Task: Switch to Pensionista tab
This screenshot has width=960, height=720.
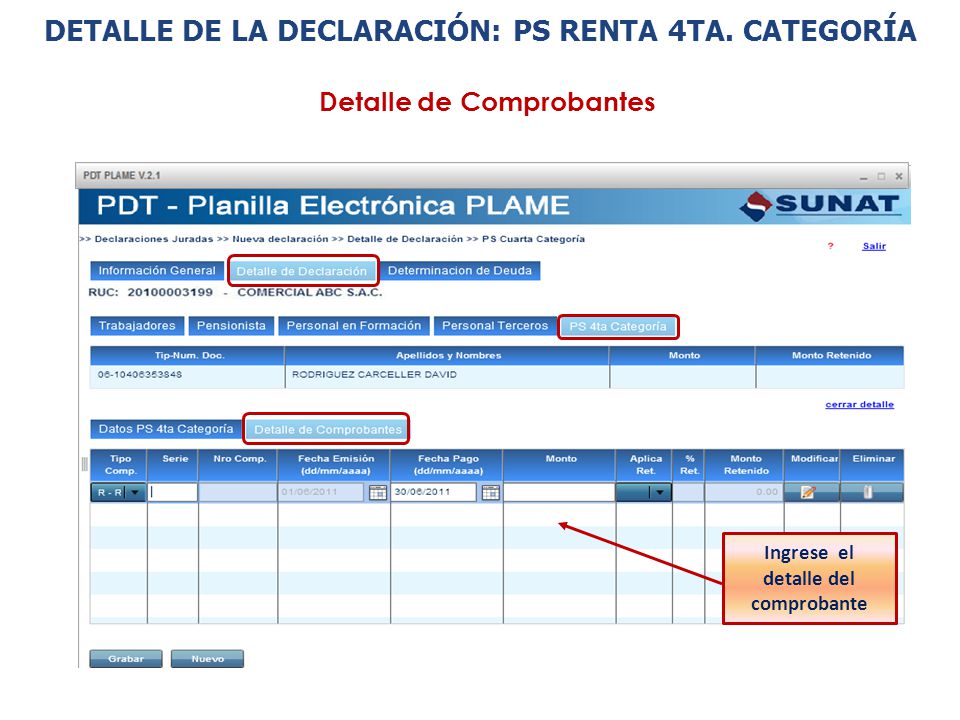Action: 231,326
